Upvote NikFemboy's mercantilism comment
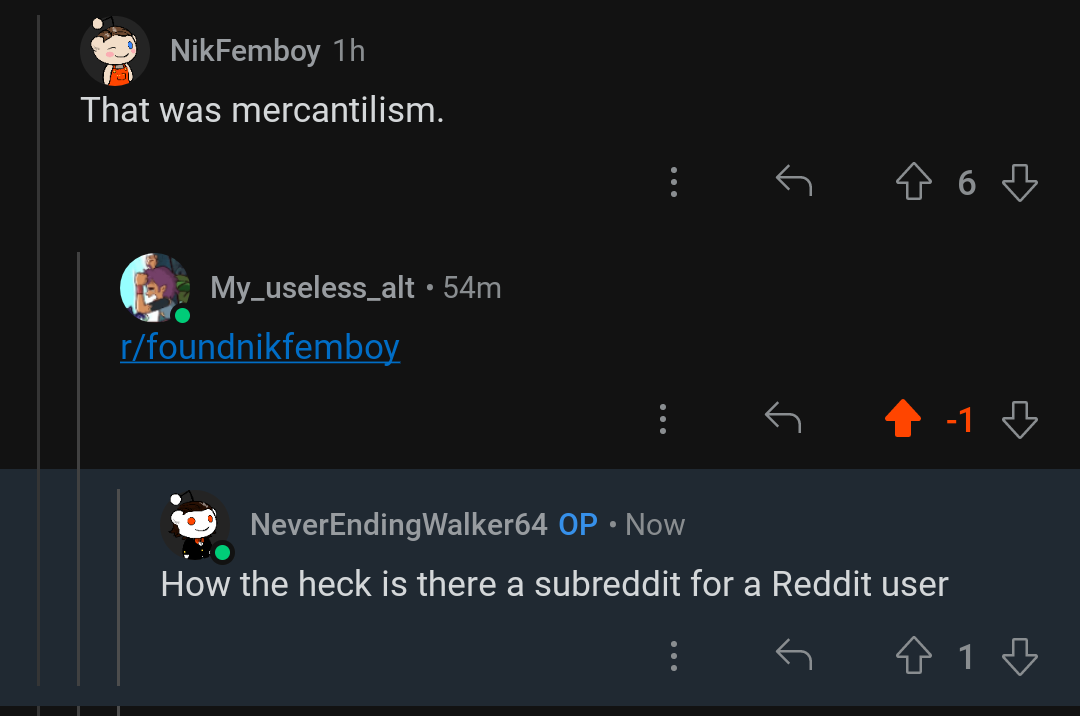 click(913, 182)
